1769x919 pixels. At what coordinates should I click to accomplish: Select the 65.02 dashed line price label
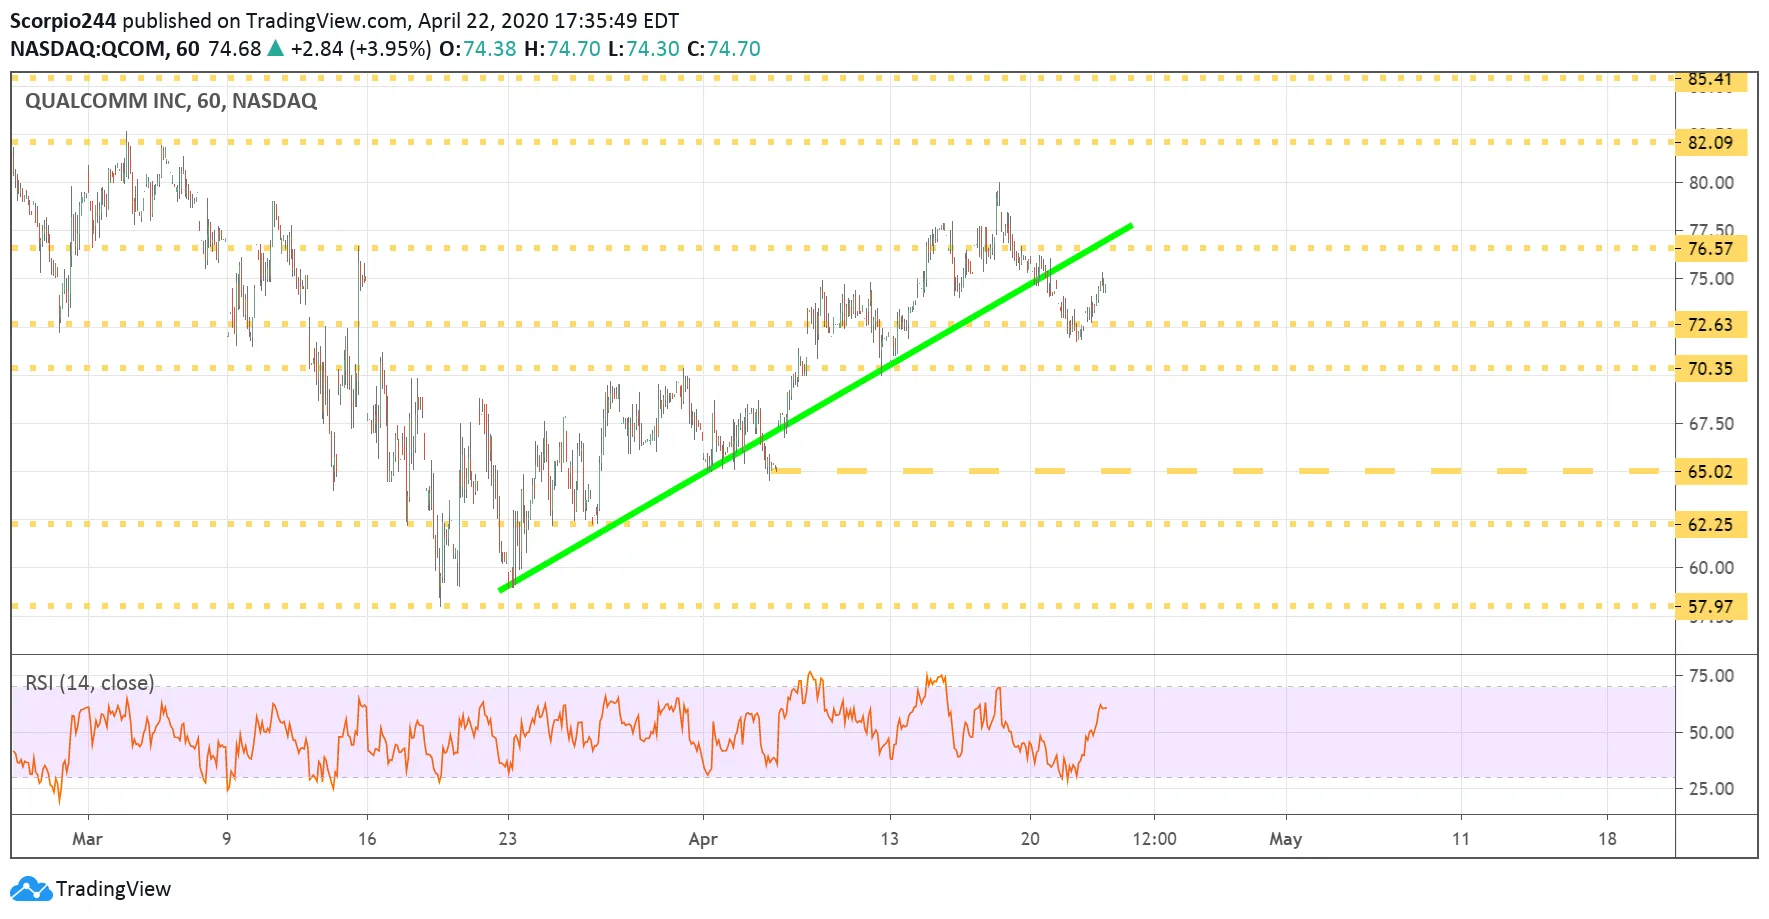coord(1712,471)
